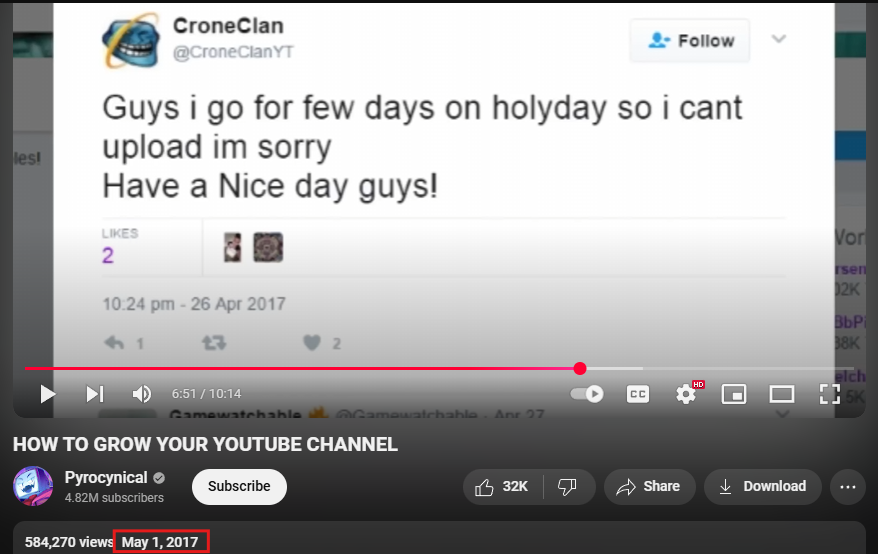Turn on closed captions
Screen dimensions: 878x554
pyautogui.click(x=638, y=394)
